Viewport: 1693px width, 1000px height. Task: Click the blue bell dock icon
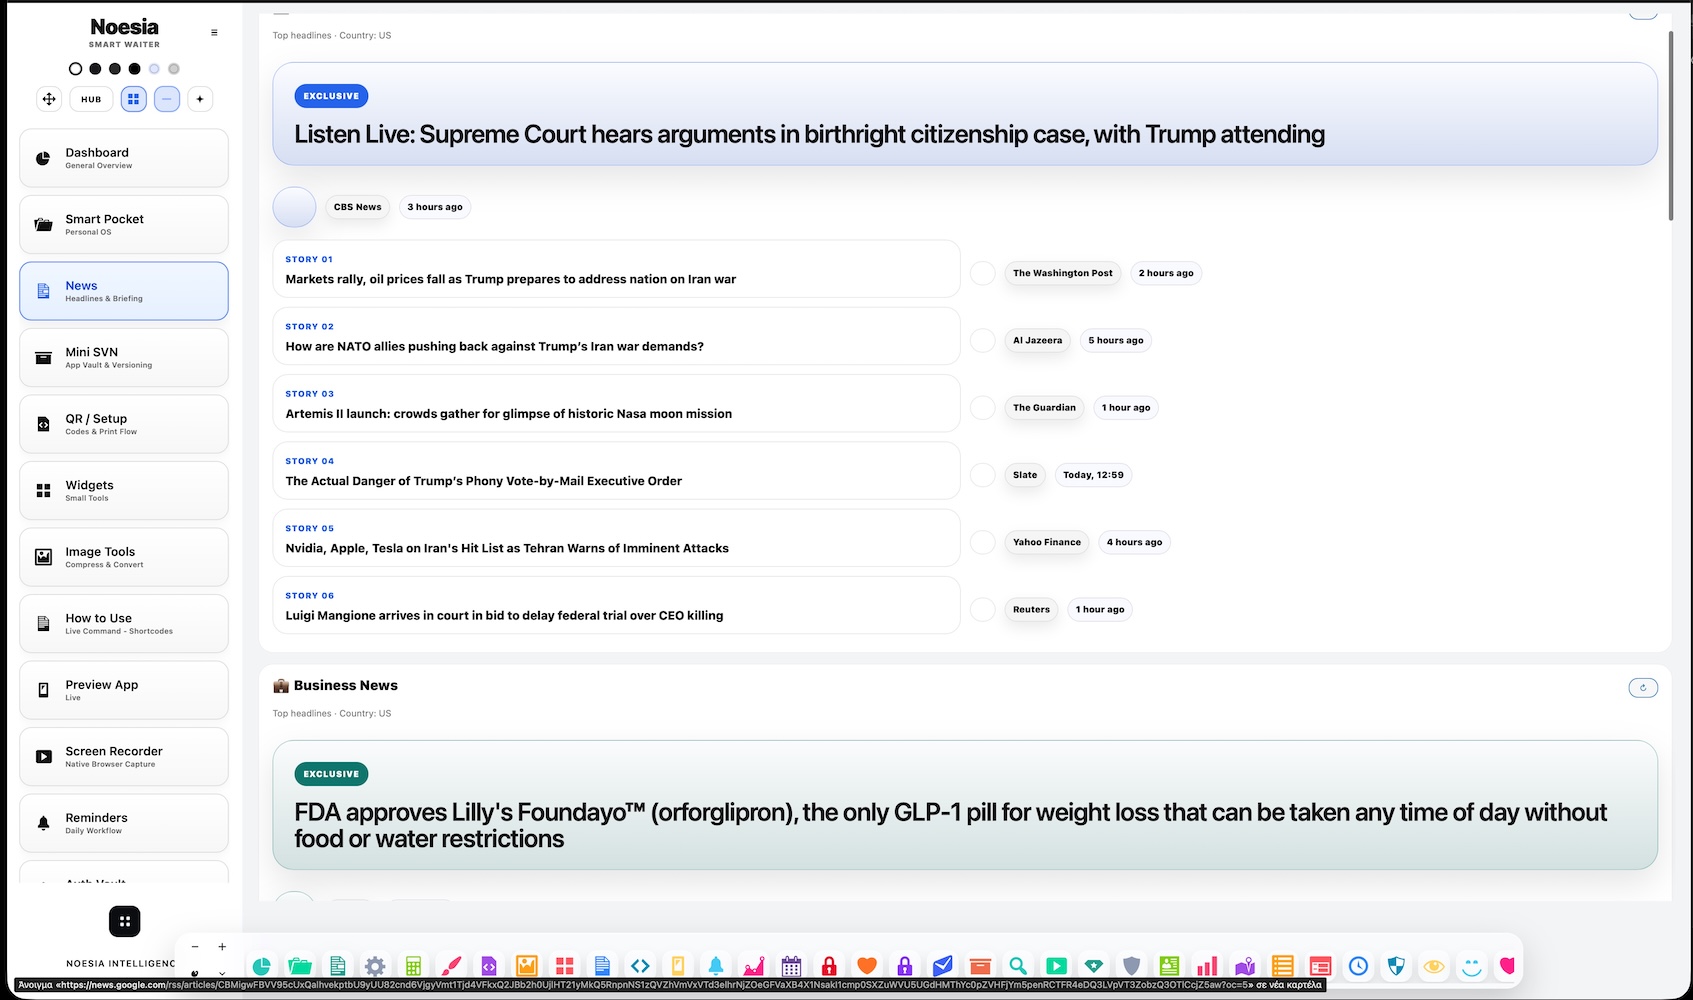tap(716, 966)
